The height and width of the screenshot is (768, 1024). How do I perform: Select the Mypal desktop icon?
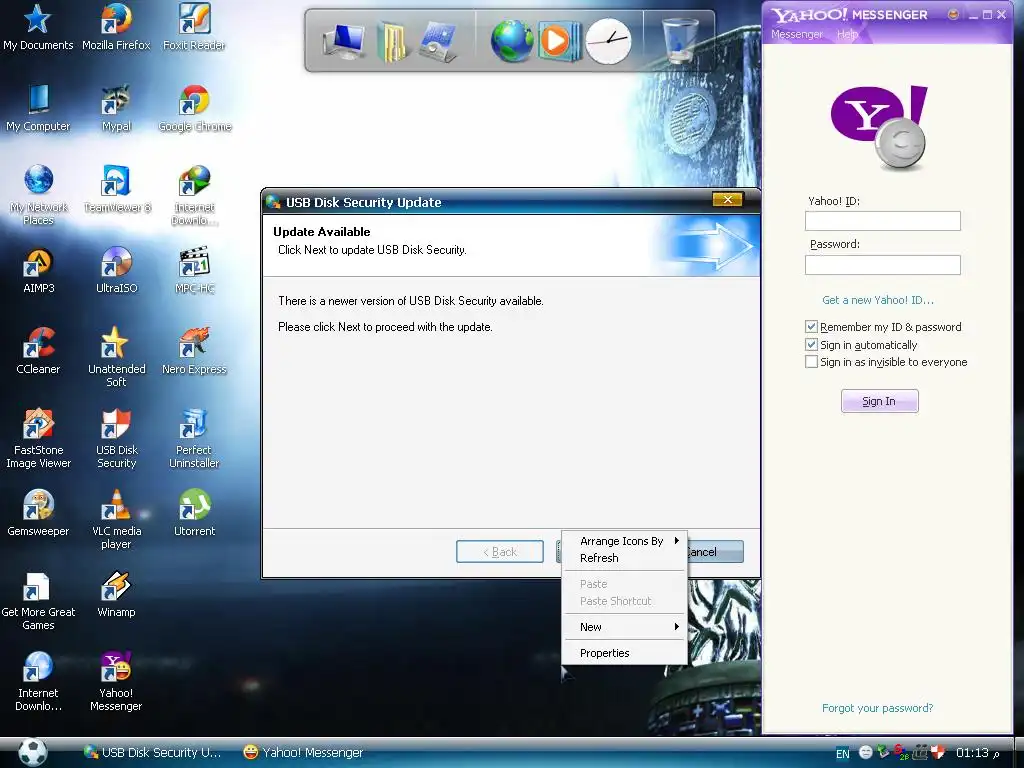116,108
